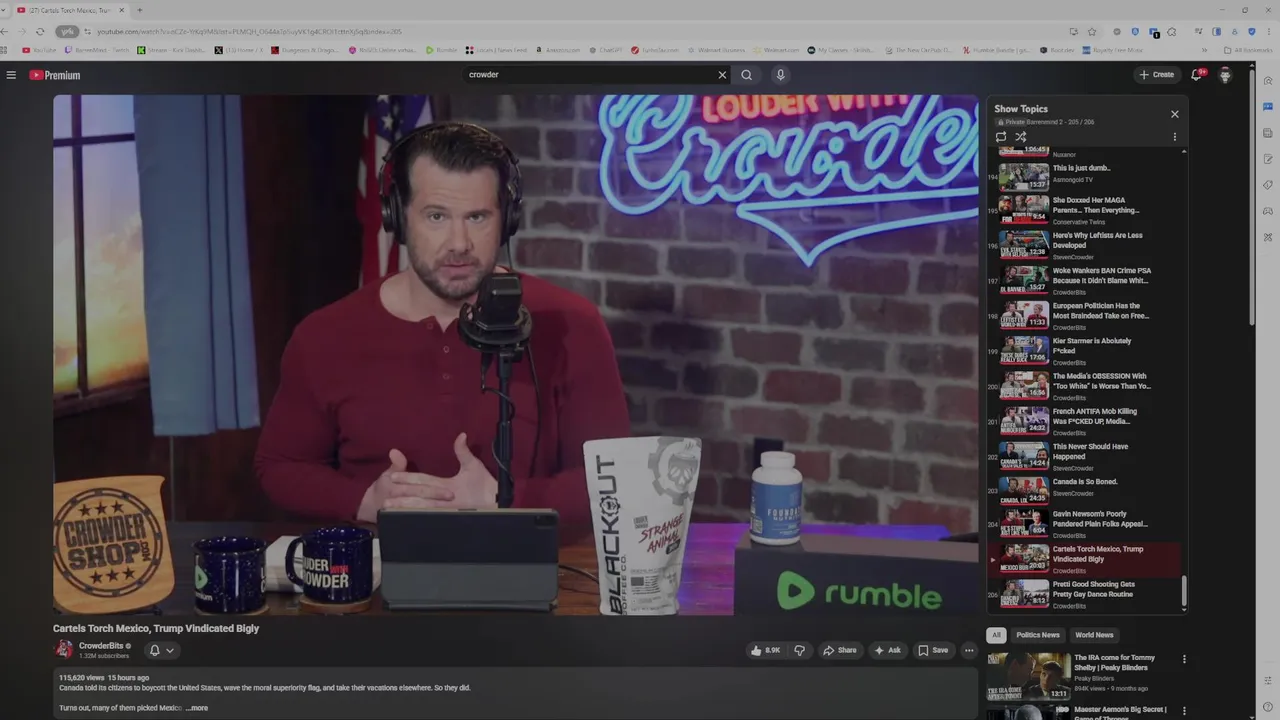Open the All Bookmarks folder
1280x720 pixels.
click(1248, 50)
